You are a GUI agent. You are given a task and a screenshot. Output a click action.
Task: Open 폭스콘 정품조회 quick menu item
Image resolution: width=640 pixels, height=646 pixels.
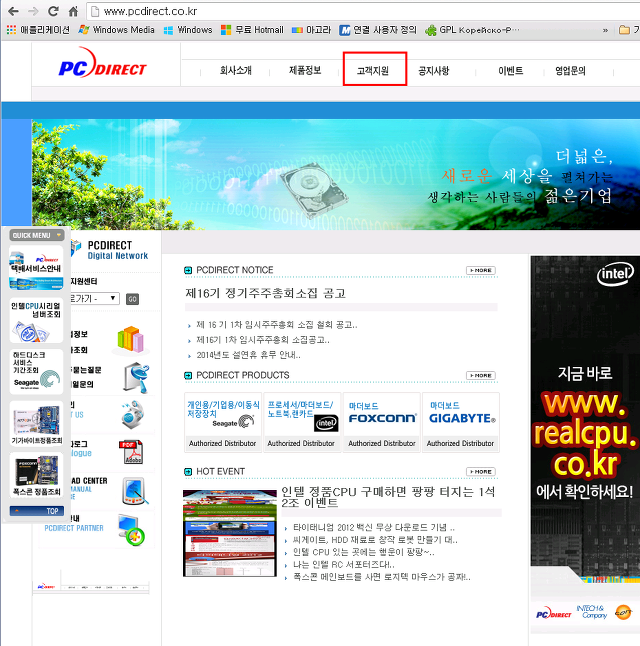pyautogui.click(x=36, y=475)
